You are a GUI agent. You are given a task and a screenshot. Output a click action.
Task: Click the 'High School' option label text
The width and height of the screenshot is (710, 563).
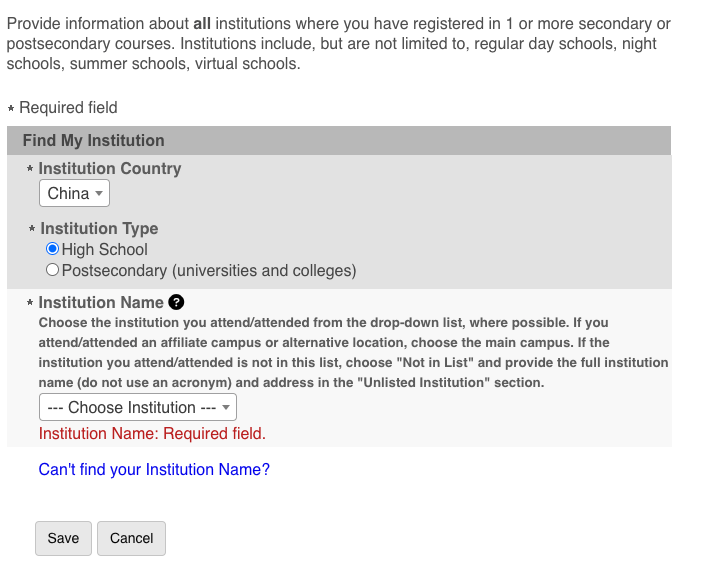pos(104,250)
